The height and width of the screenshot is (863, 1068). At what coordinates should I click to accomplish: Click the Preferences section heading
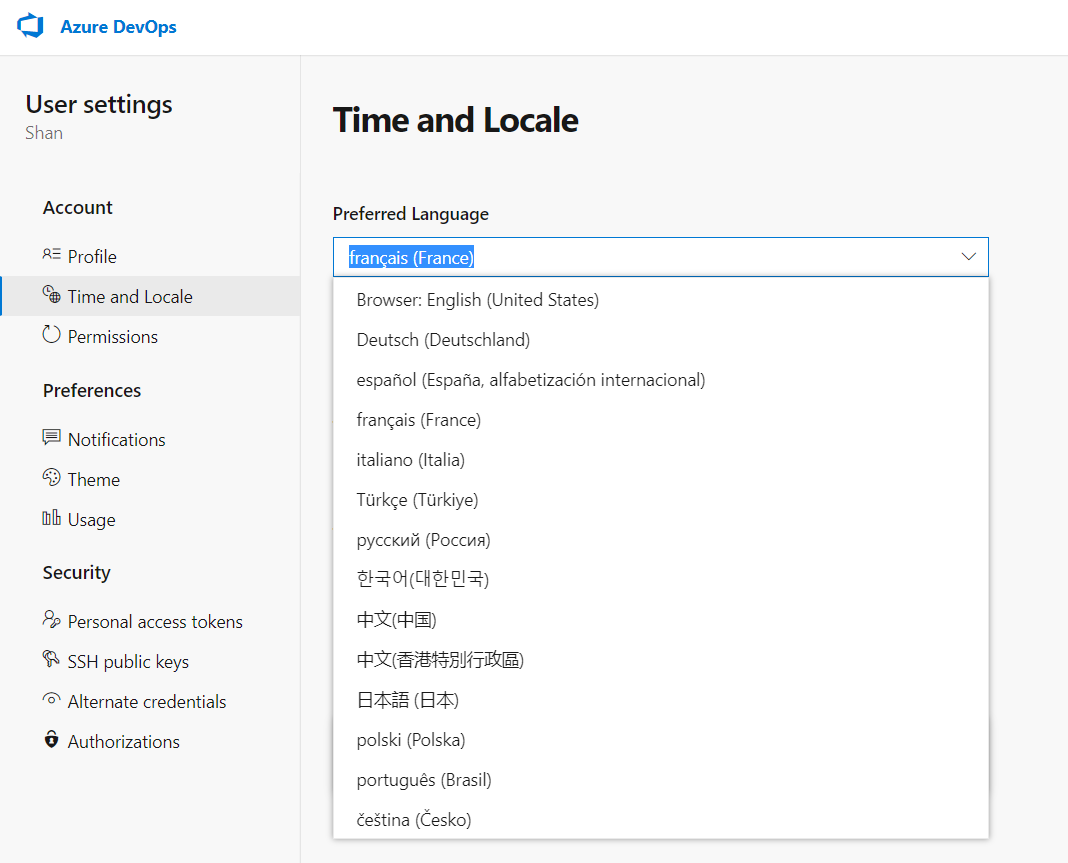click(x=92, y=390)
